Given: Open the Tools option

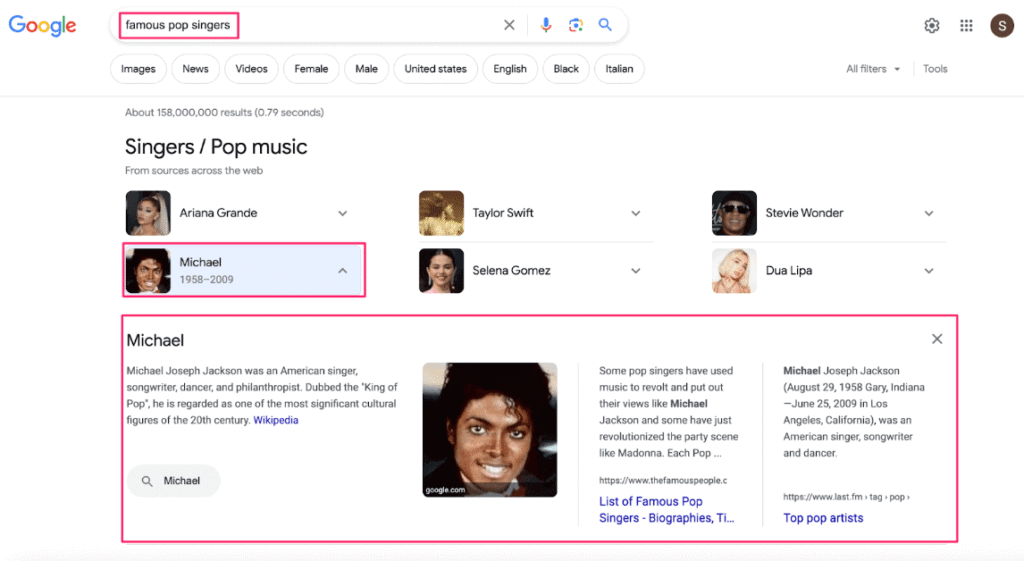Looking at the screenshot, I should pyautogui.click(x=935, y=69).
